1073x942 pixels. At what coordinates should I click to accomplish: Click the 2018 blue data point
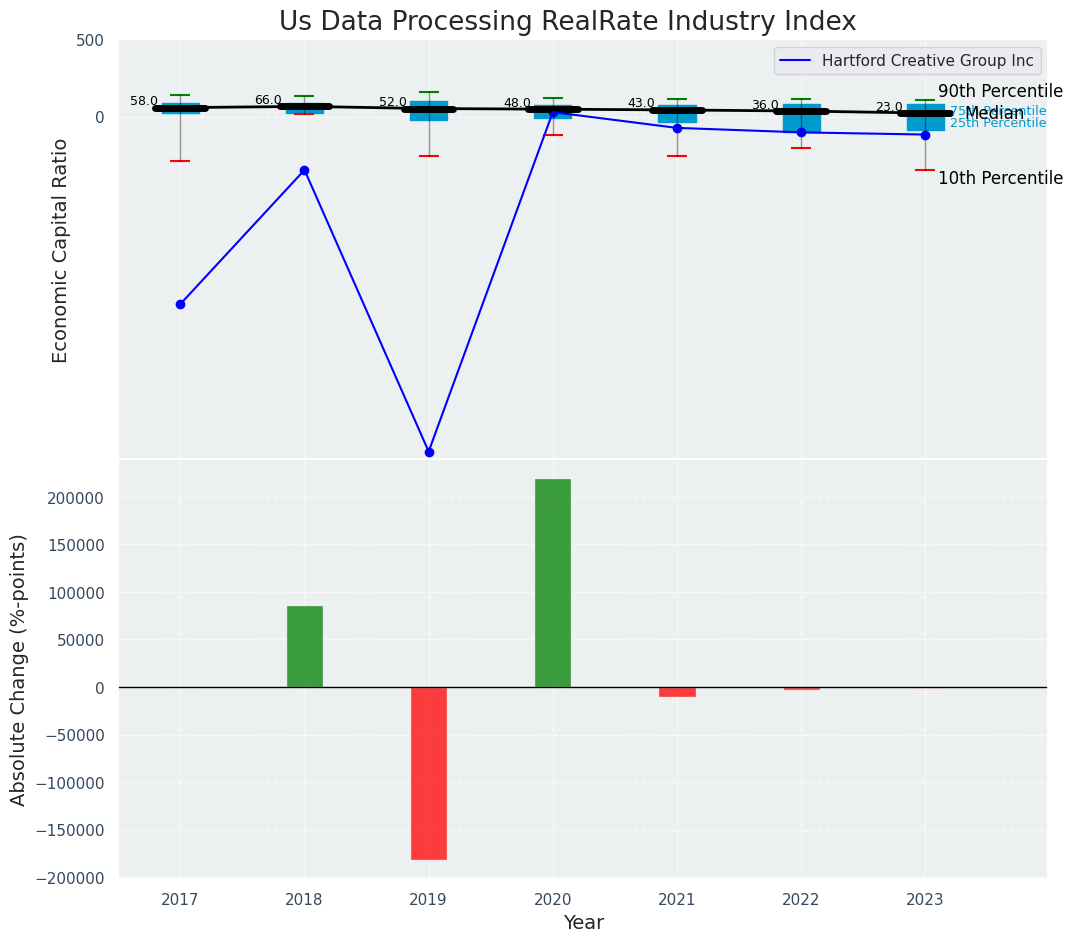(304, 171)
